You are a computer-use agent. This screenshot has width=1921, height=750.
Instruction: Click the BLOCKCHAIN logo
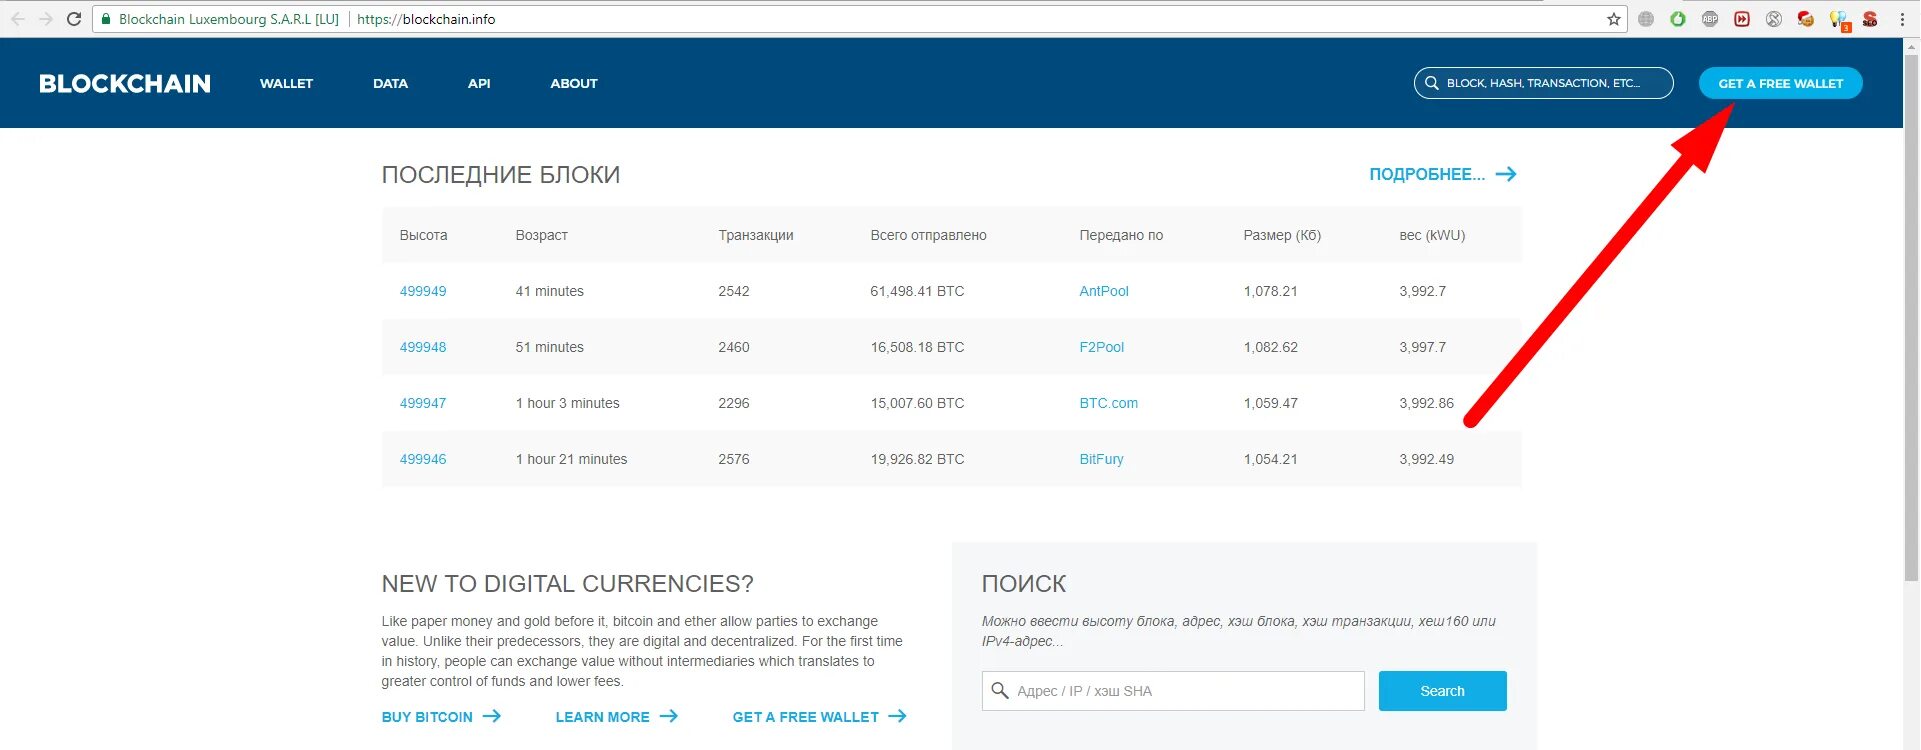[x=125, y=83]
